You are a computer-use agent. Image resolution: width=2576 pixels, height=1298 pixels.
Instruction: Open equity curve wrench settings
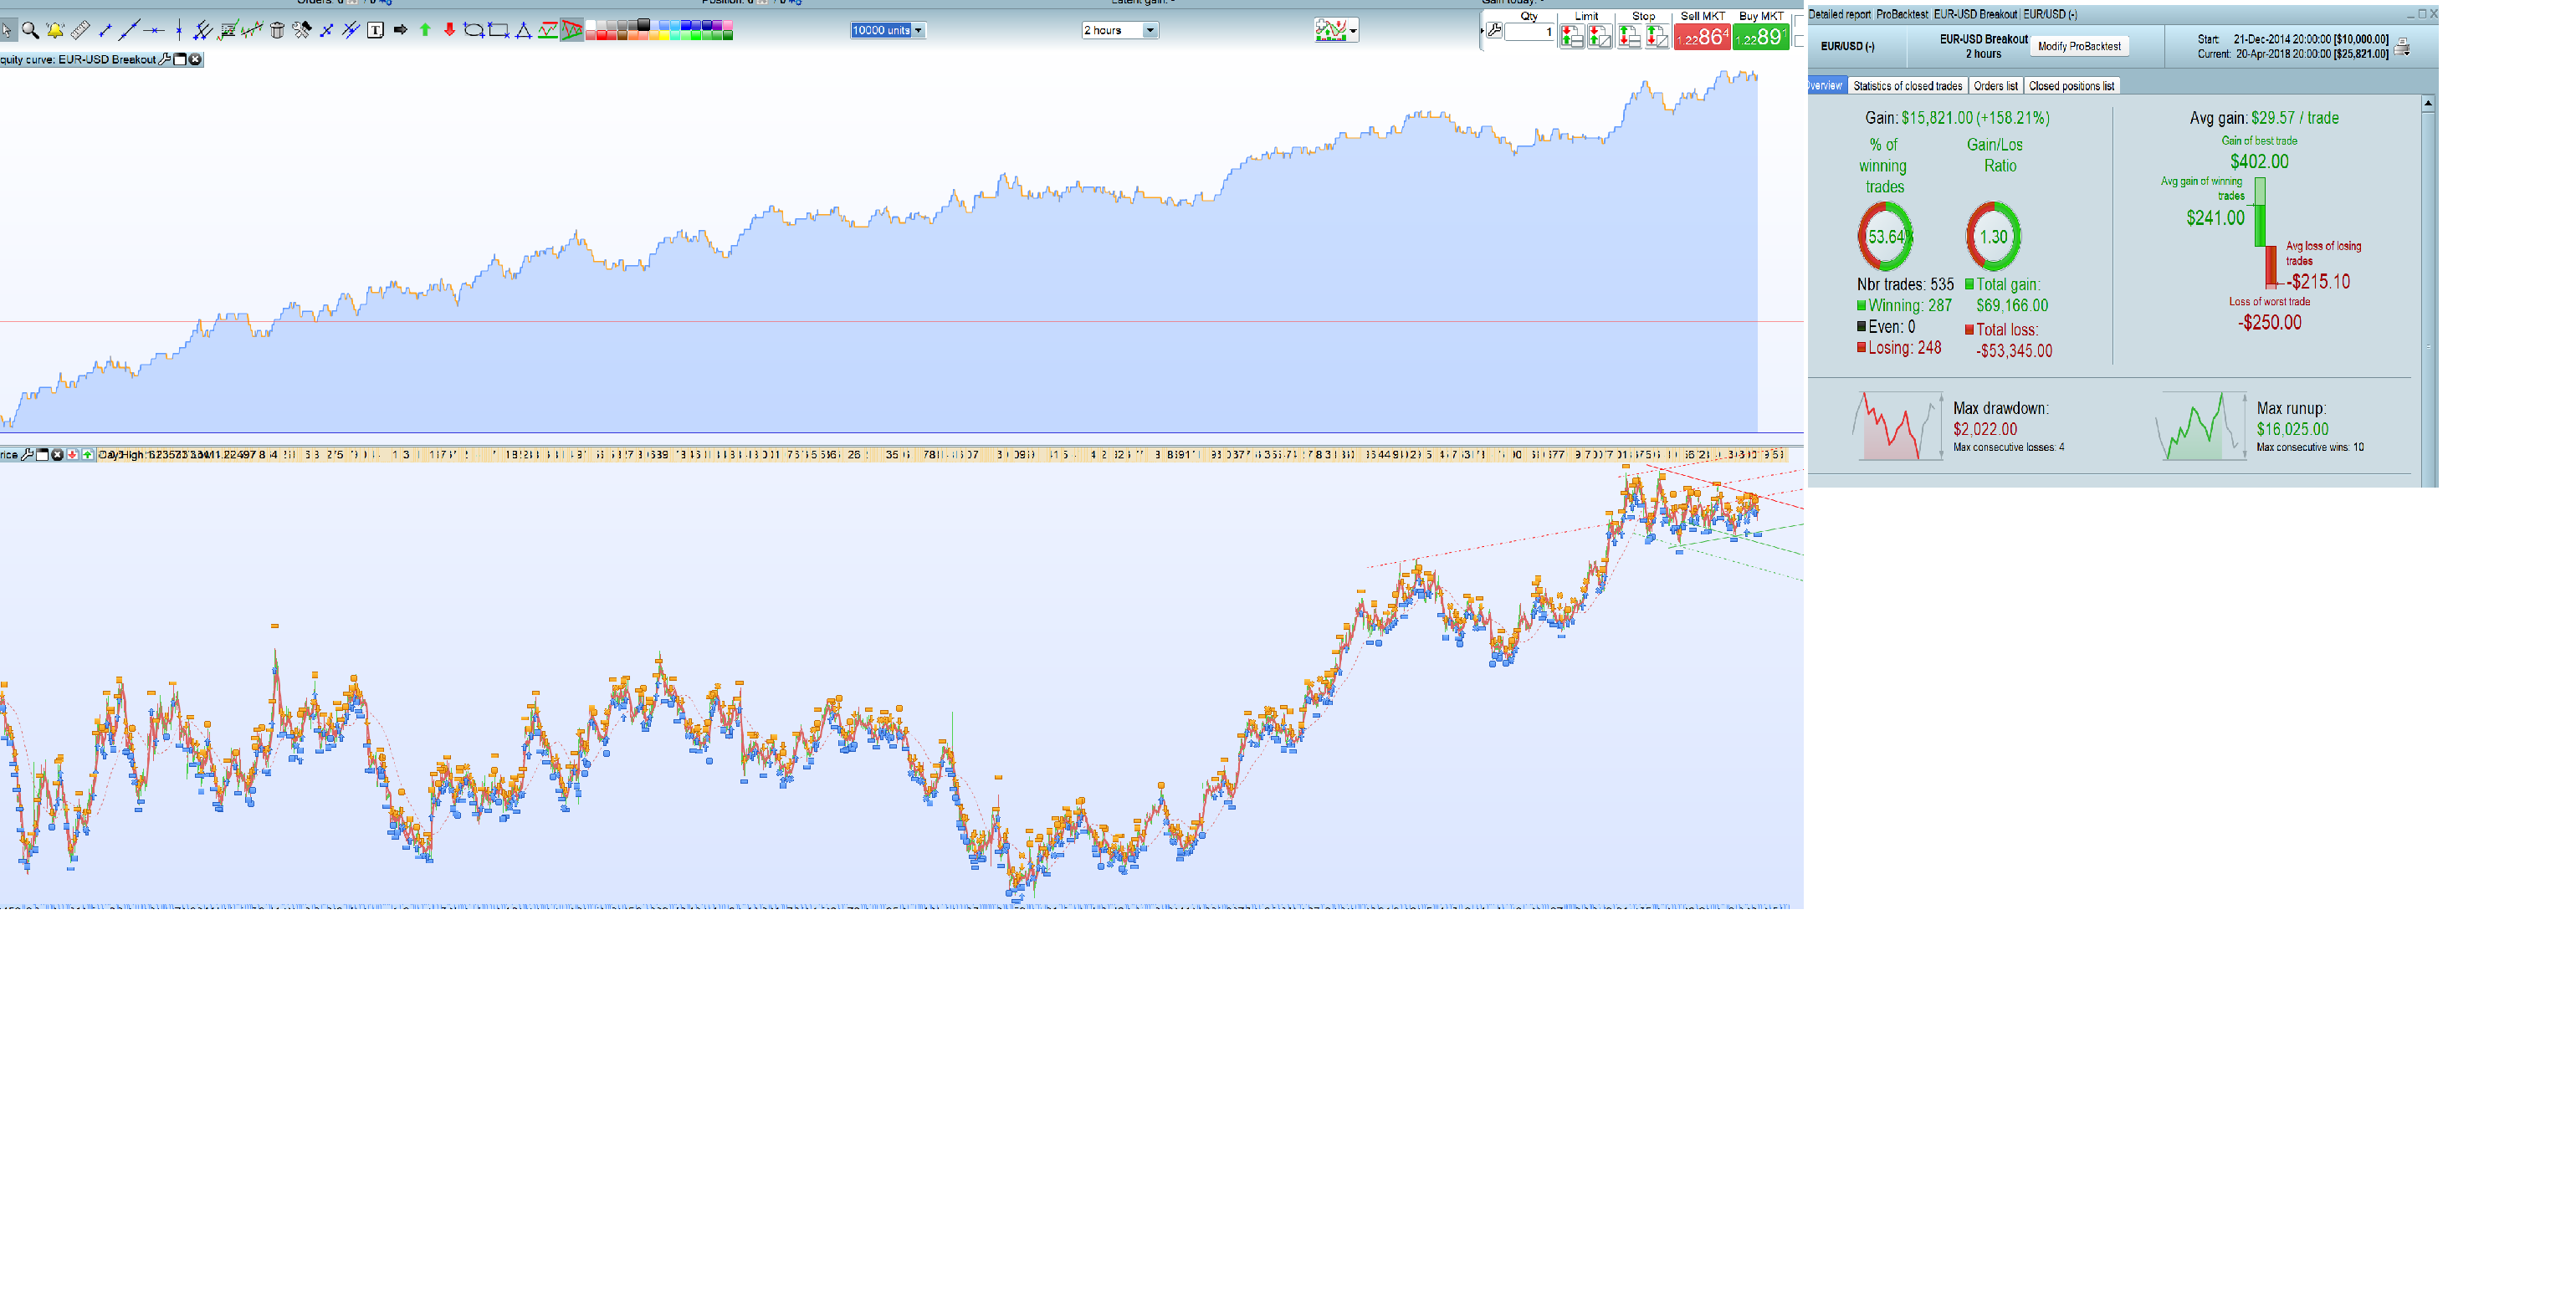165,60
